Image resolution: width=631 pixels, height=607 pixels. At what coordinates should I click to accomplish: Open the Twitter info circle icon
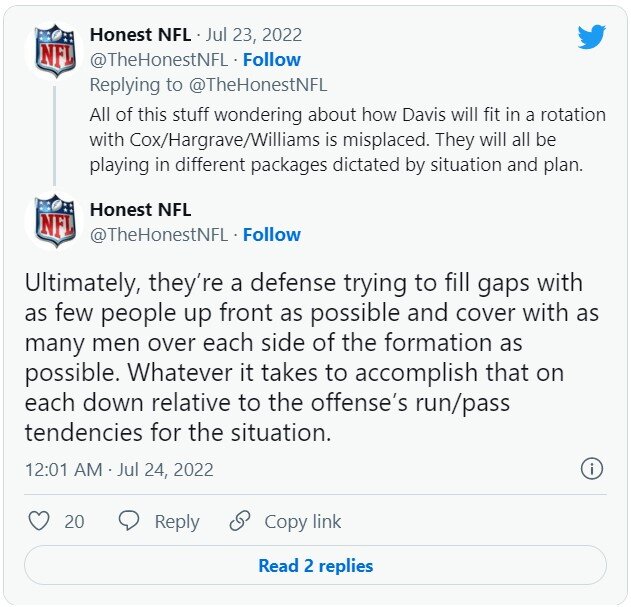click(x=591, y=469)
